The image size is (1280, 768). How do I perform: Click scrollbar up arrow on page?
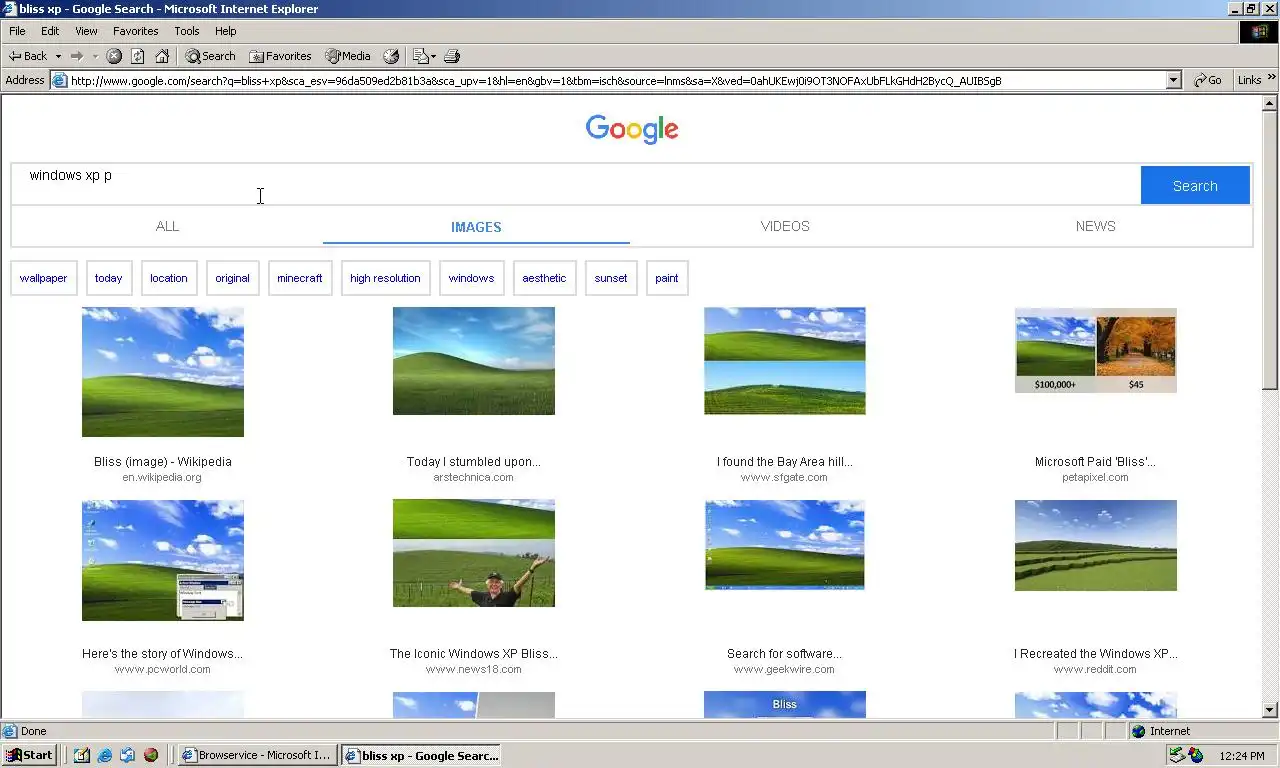[x=1270, y=103]
